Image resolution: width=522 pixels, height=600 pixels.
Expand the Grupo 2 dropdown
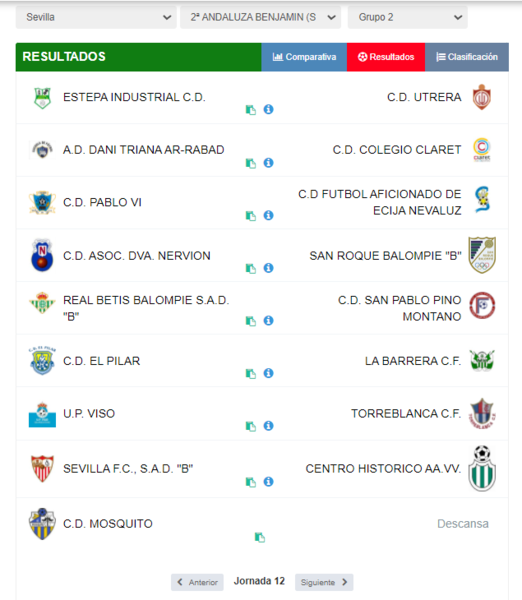tap(408, 17)
